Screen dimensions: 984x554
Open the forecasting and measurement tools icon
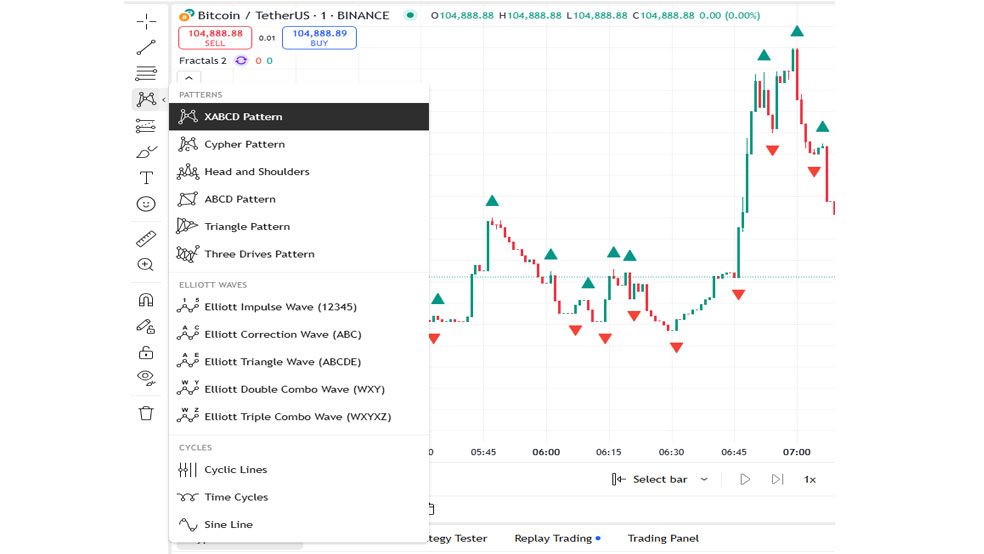(x=146, y=125)
